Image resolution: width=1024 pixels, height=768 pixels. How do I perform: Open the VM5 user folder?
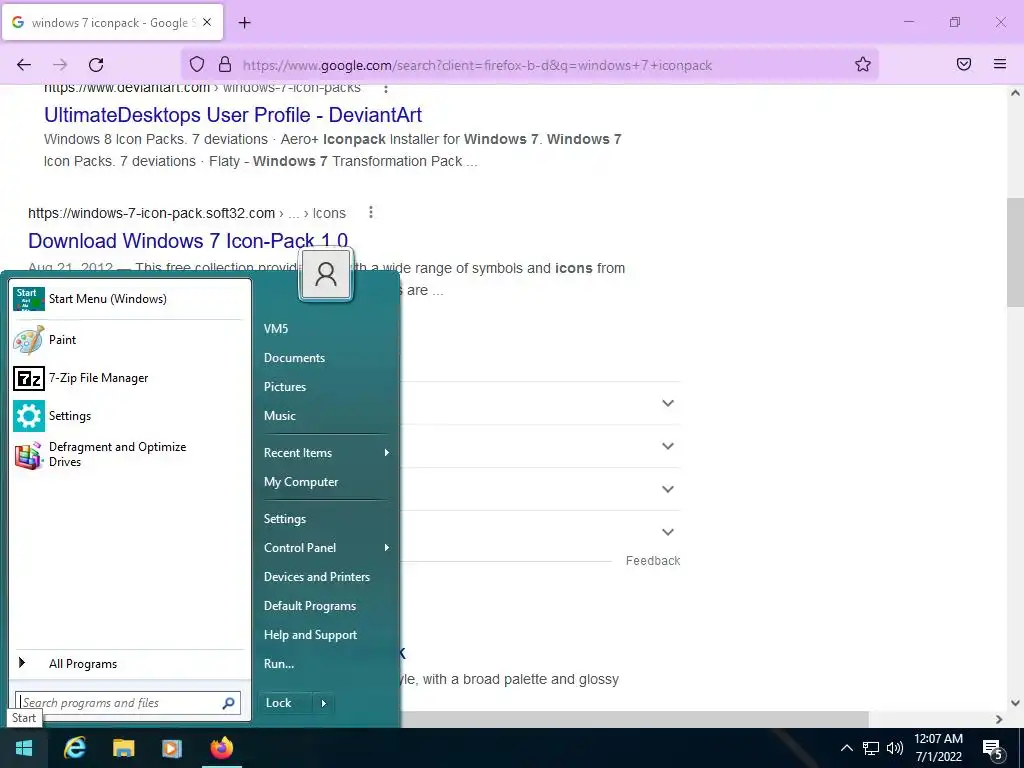click(x=276, y=328)
